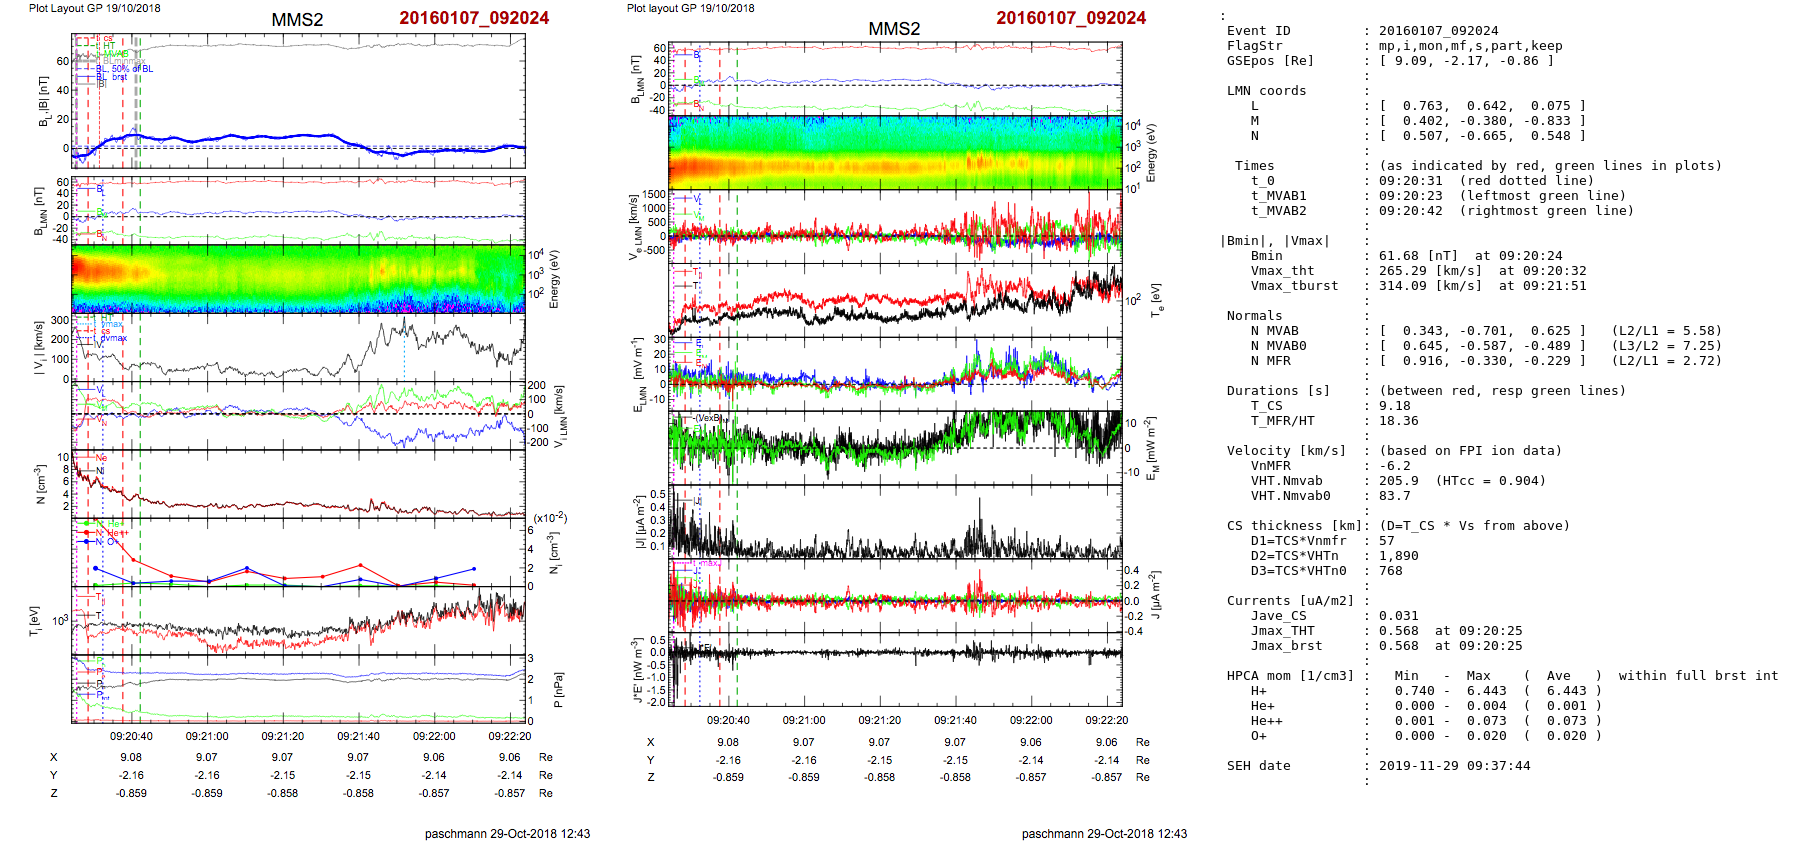
Task: Click the HPCA mom heading
Action: pyautogui.click(x=1290, y=676)
